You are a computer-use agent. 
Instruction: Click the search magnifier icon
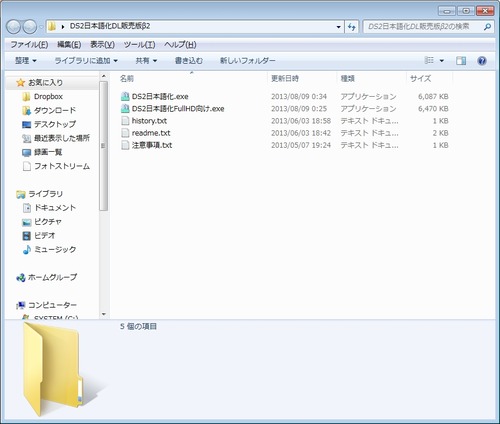[487, 27]
